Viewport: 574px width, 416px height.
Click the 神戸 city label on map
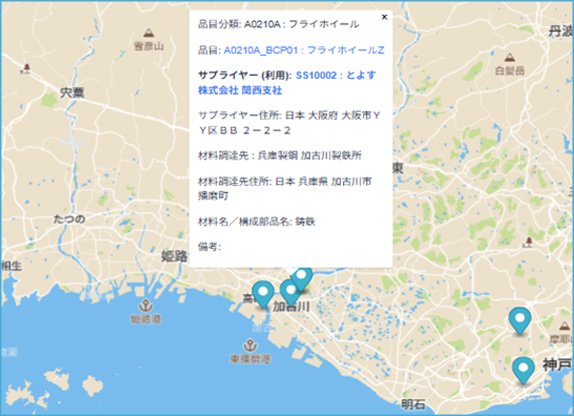click(x=557, y=365)
